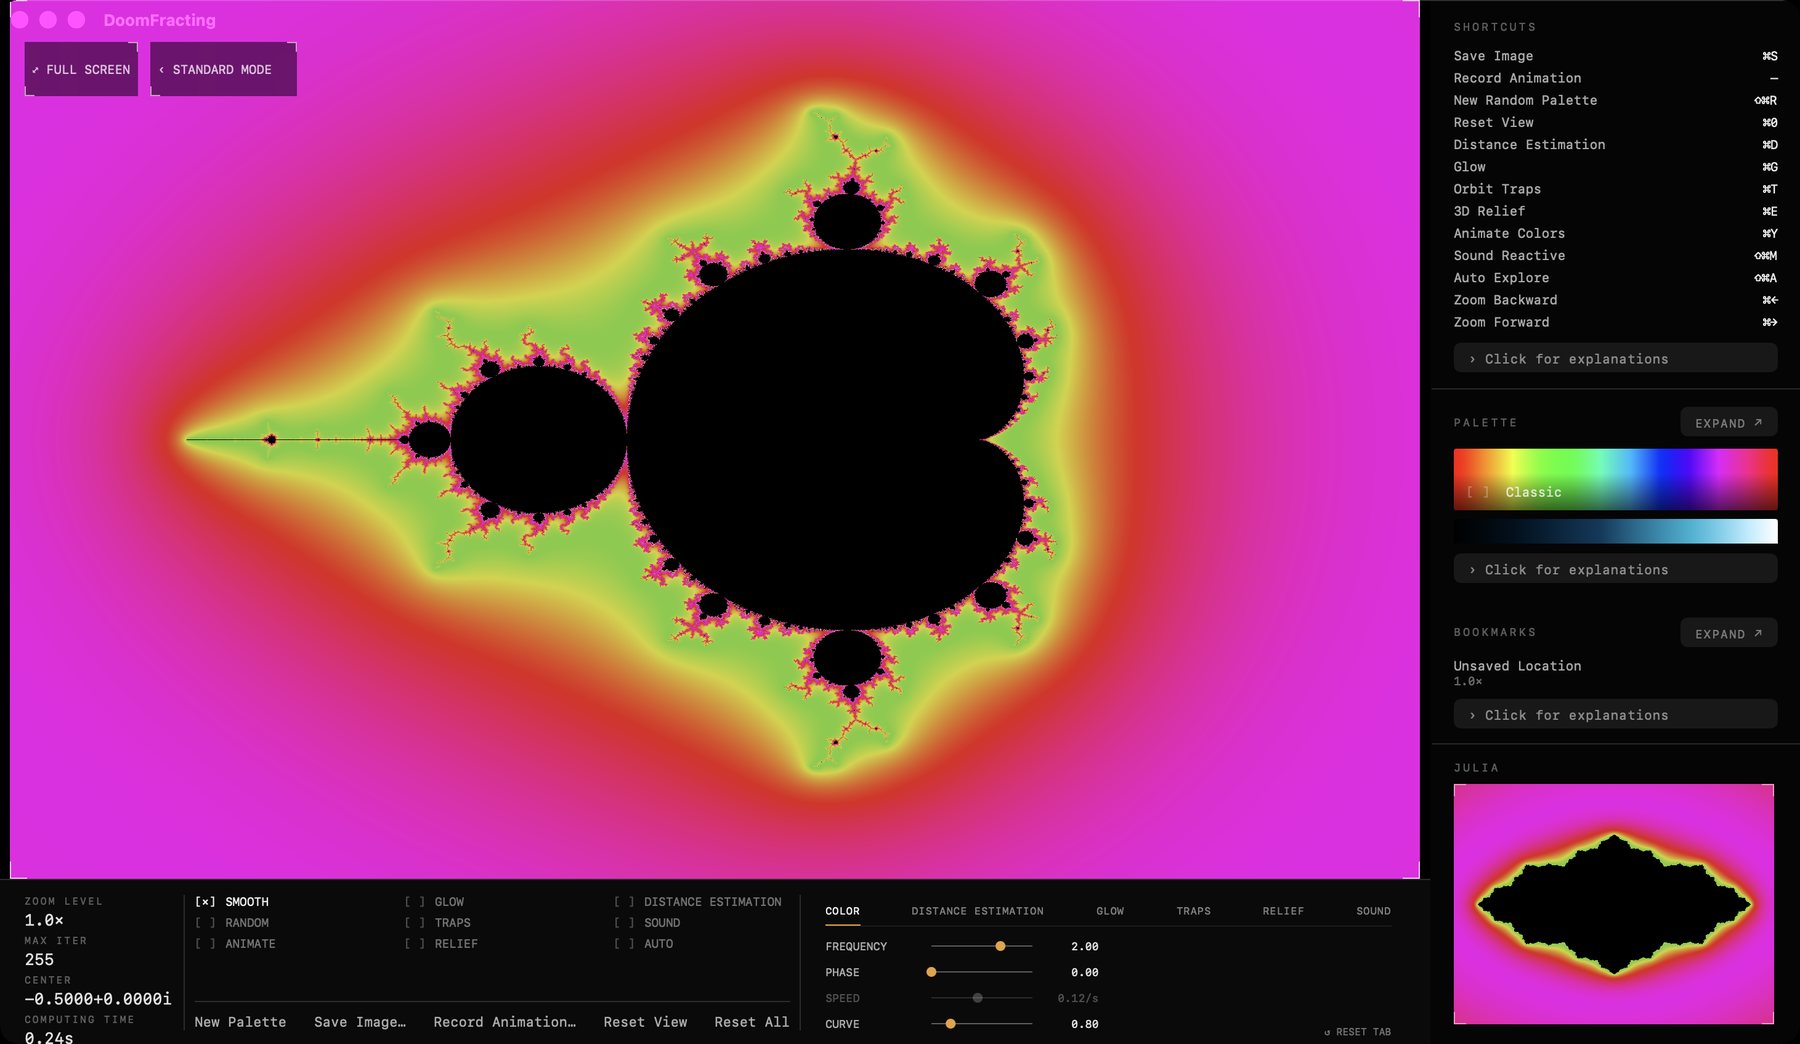This screenshot has height=1044, width=1800.
Task: Click New Random Palette in Shortcuts list
Action: pyautogui.click(x=1615, y=100)
